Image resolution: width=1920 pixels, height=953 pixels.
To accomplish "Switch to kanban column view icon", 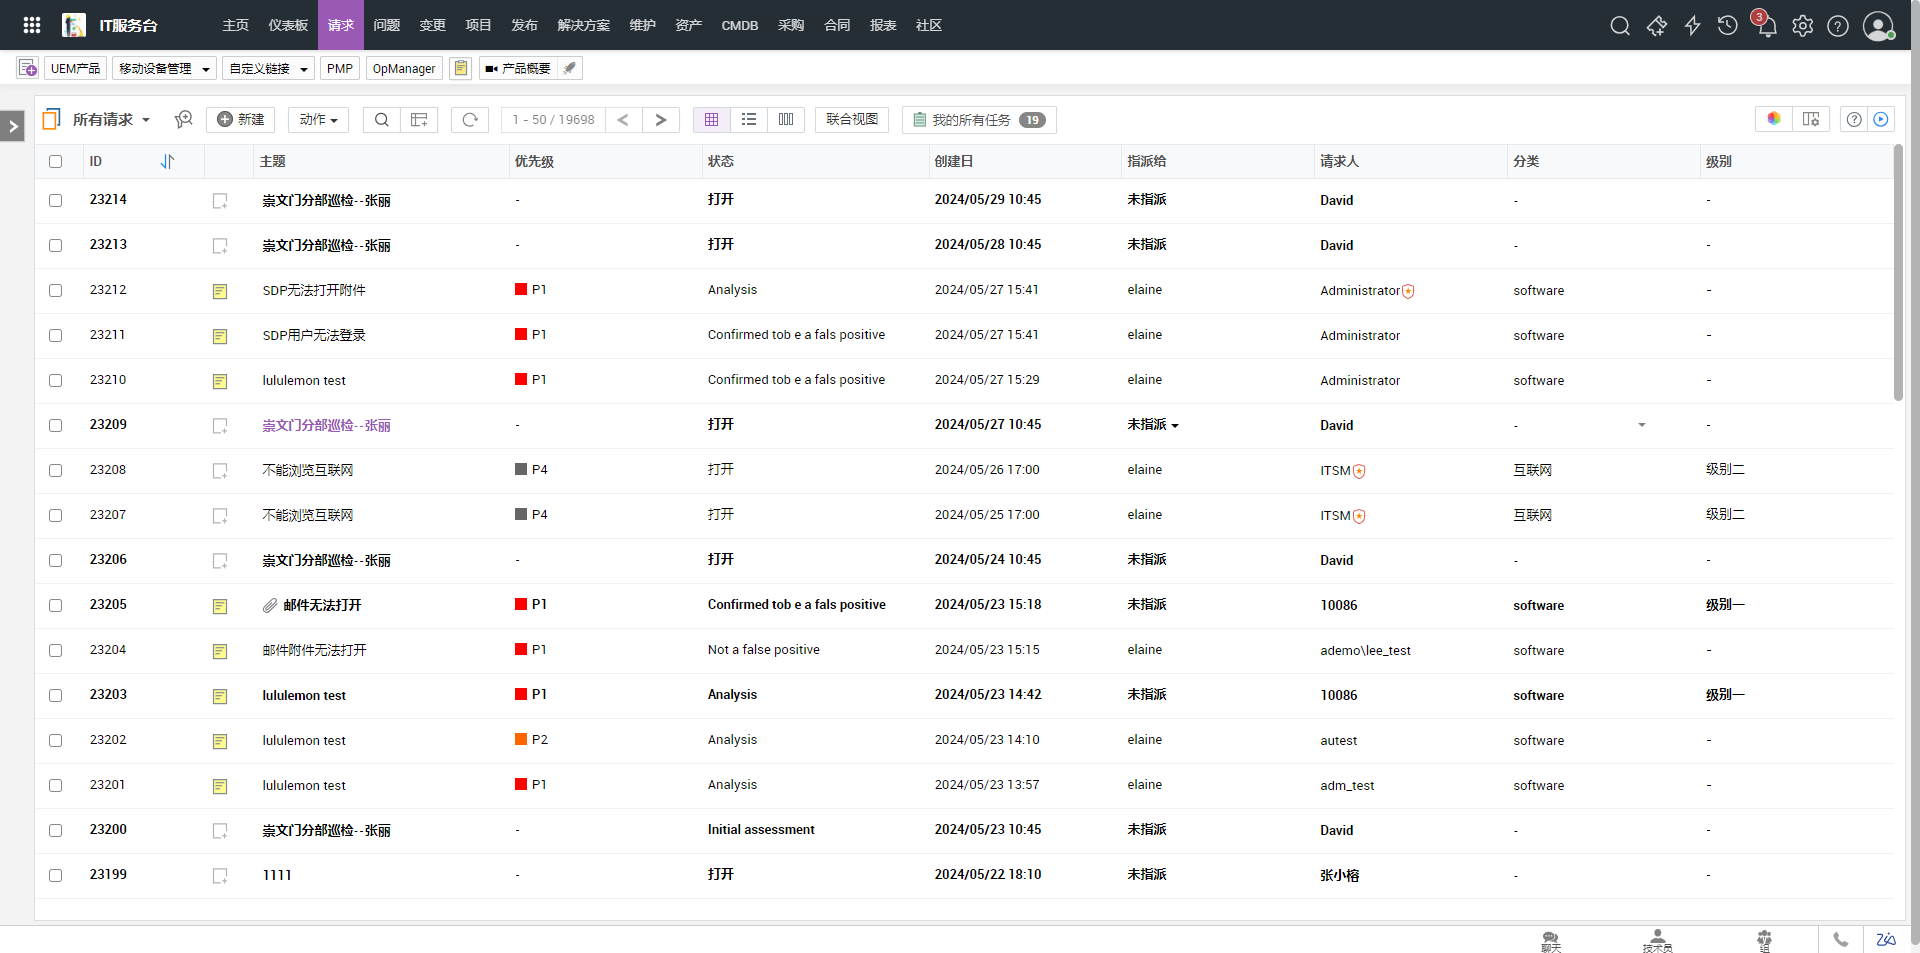I will (x=786, y=120).
